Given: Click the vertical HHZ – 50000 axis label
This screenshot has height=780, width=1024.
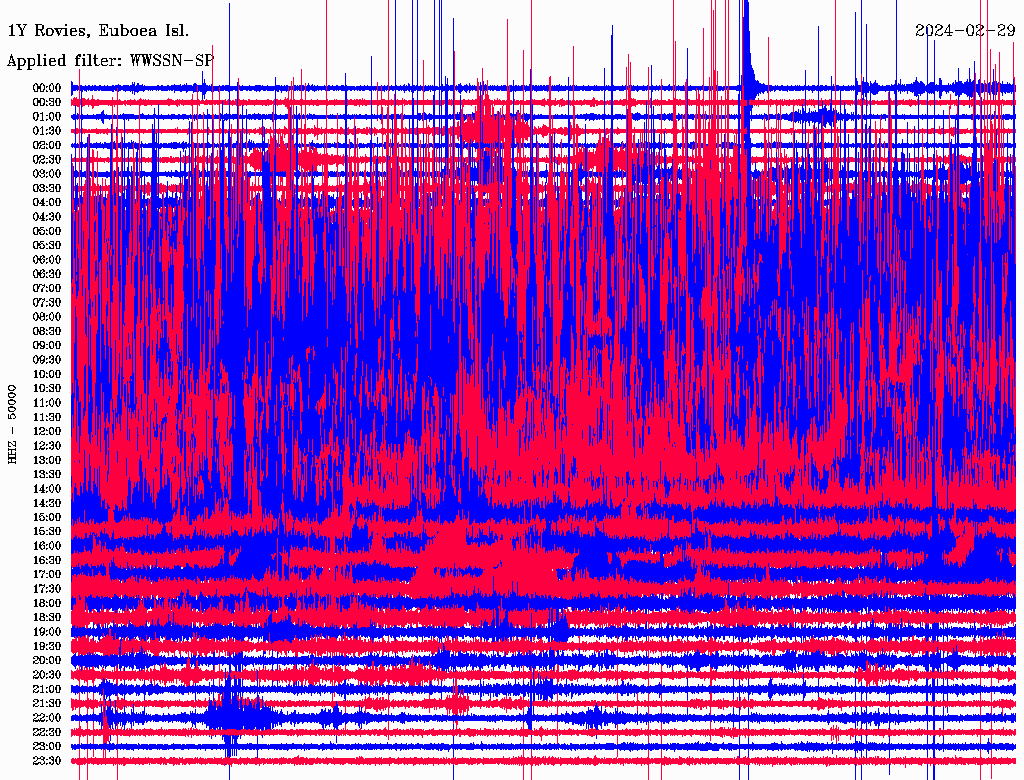Looking at the screenshot, I should [13, 424].
